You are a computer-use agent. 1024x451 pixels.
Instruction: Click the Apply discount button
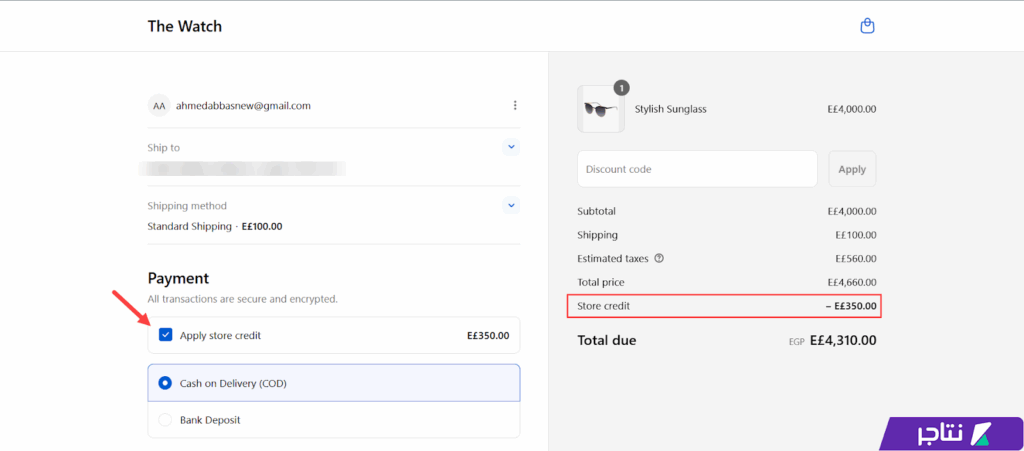(x=852, y=169)
